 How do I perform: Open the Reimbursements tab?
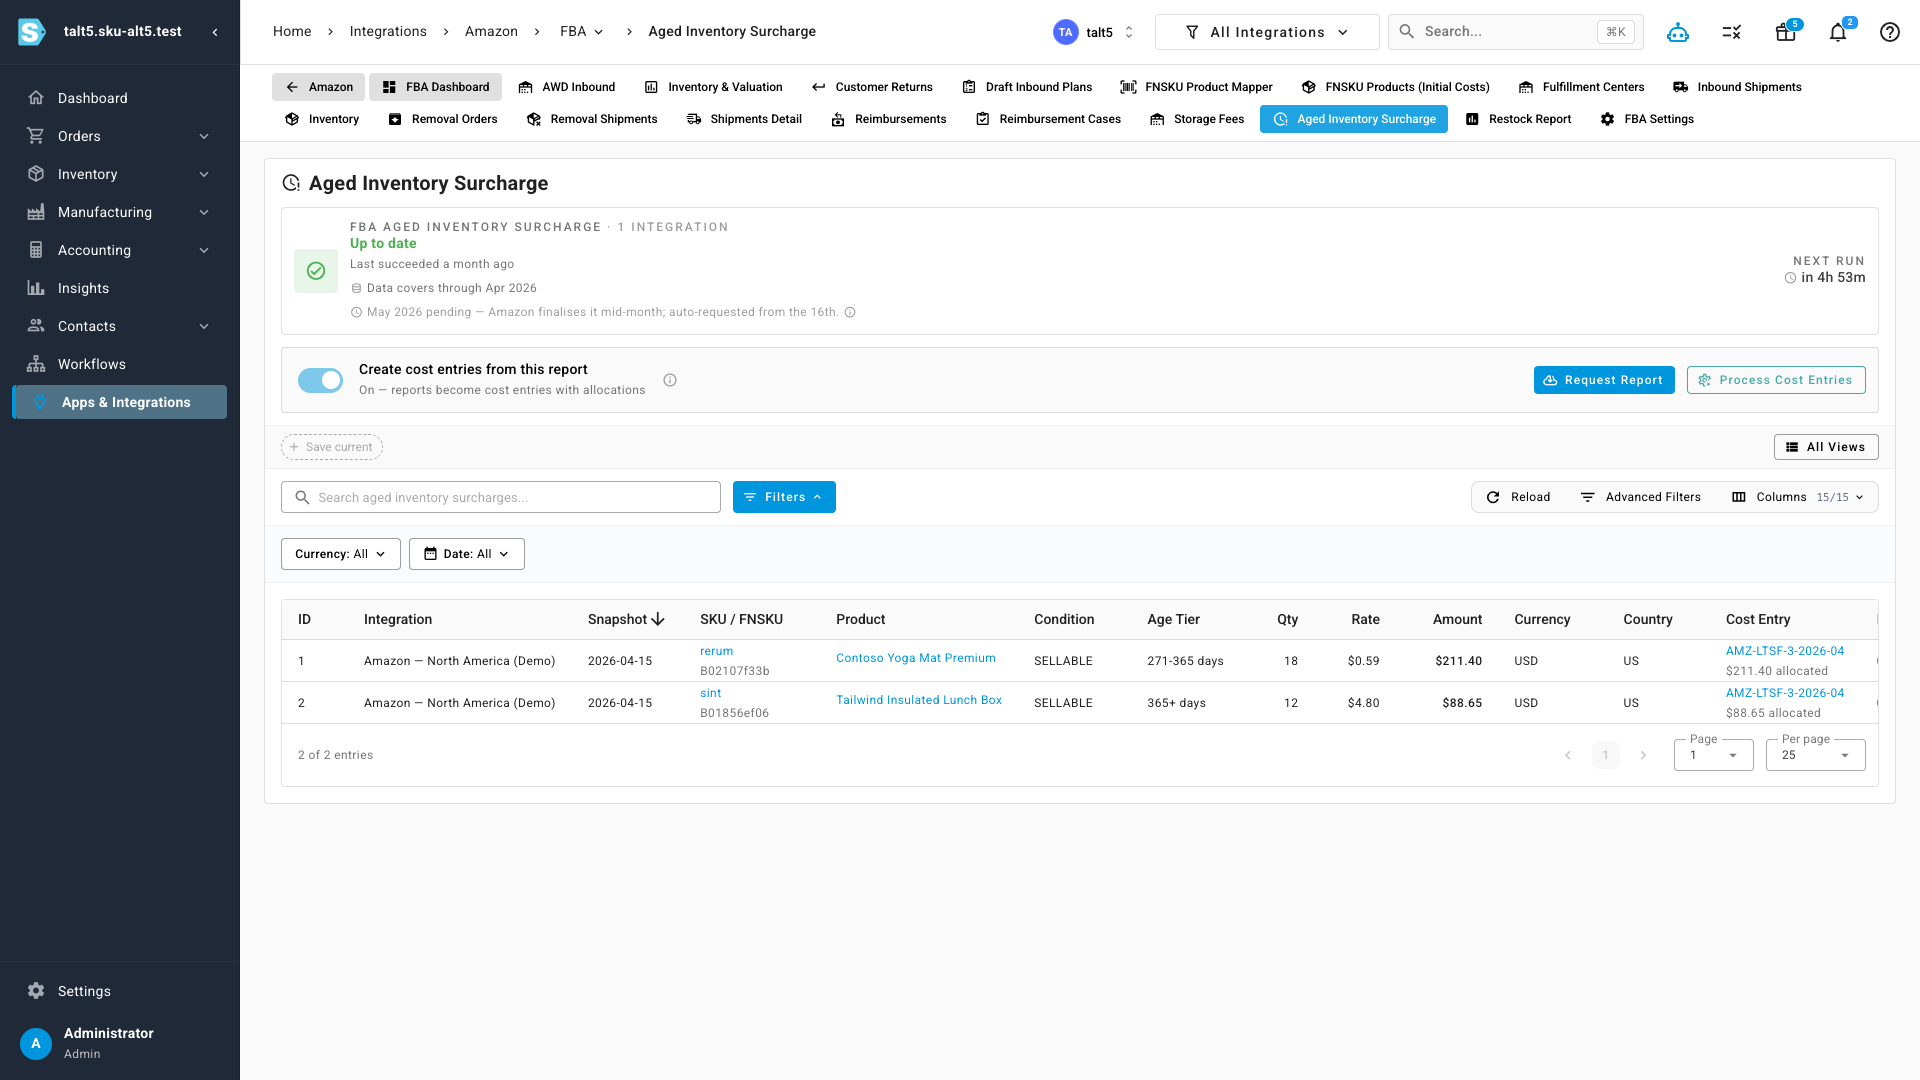[x=889, y=119]
